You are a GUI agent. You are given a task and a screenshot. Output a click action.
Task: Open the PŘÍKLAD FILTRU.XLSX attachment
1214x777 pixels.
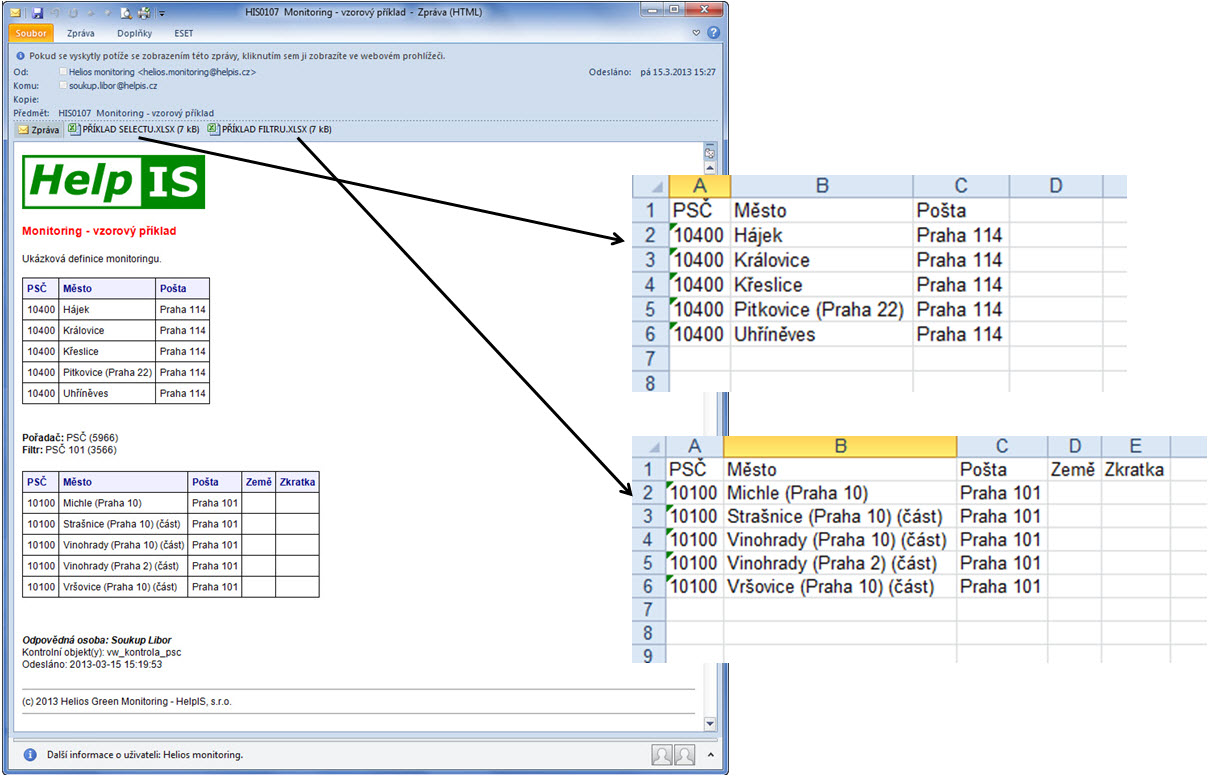click(x=270, y=129)
